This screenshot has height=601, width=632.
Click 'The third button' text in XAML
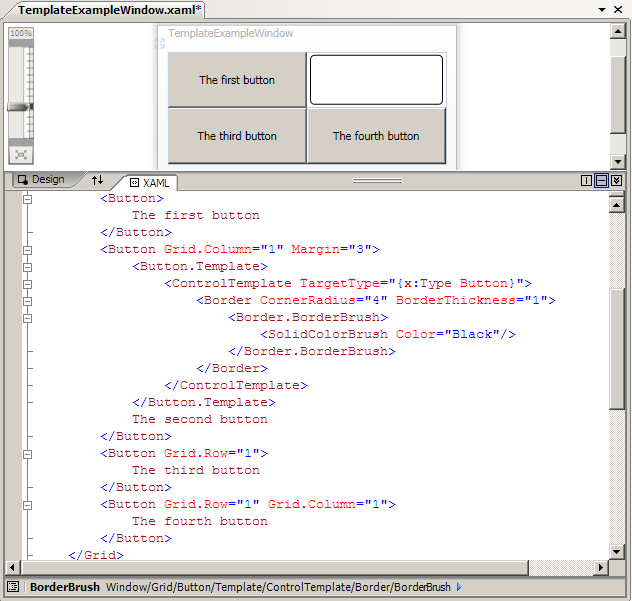(x=195, y=470)
